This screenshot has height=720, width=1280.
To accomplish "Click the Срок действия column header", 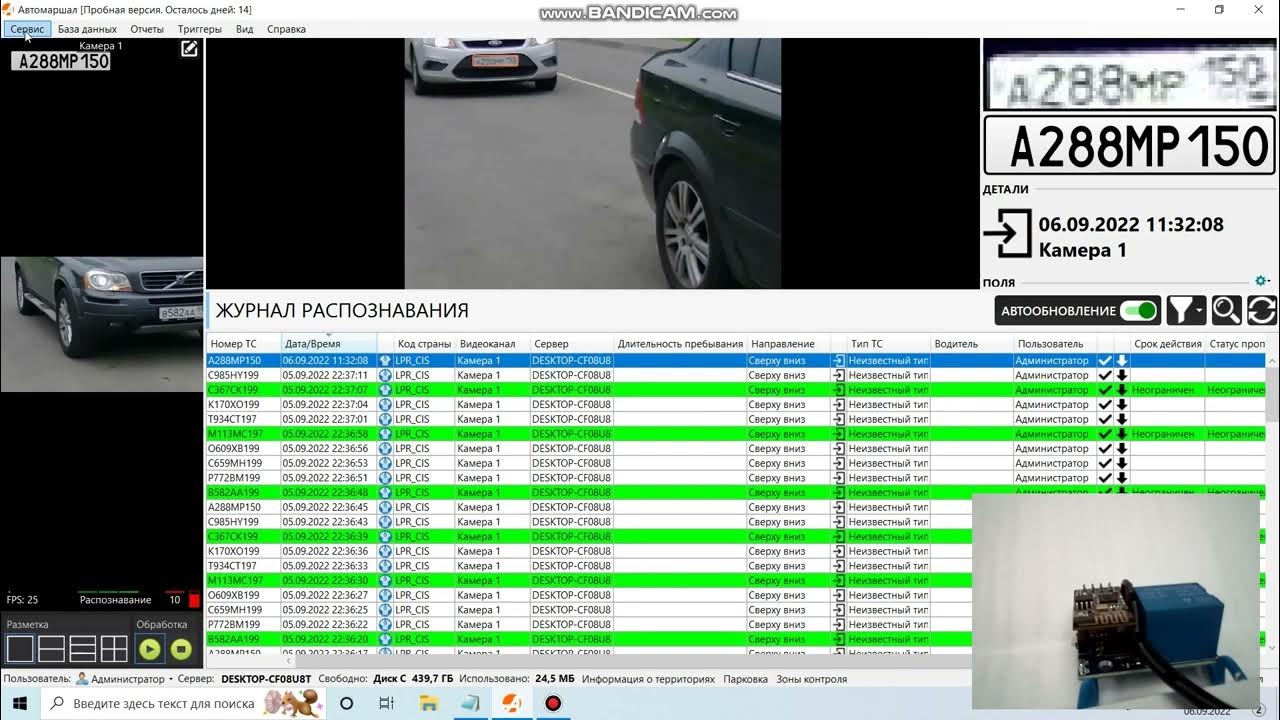I will tap(1168, 344).
